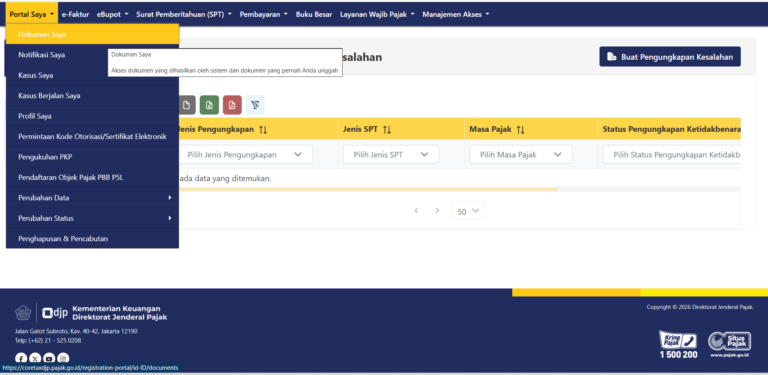Collapse the Portal Saya menu
Image resolution: width=768 pixels, height=375 pixels.
(31, 14)
